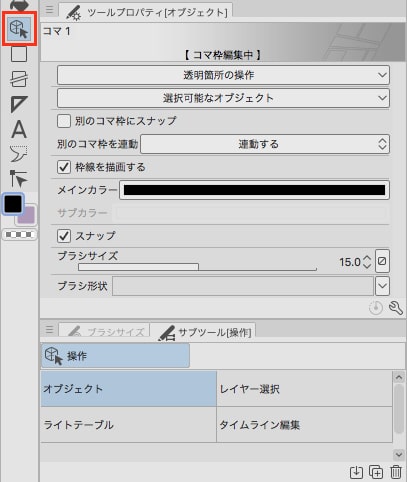Screen dimensions: 407x482
Task: Open the 透明箇所の操作 dropdown
Action: (x=223, y=75)
